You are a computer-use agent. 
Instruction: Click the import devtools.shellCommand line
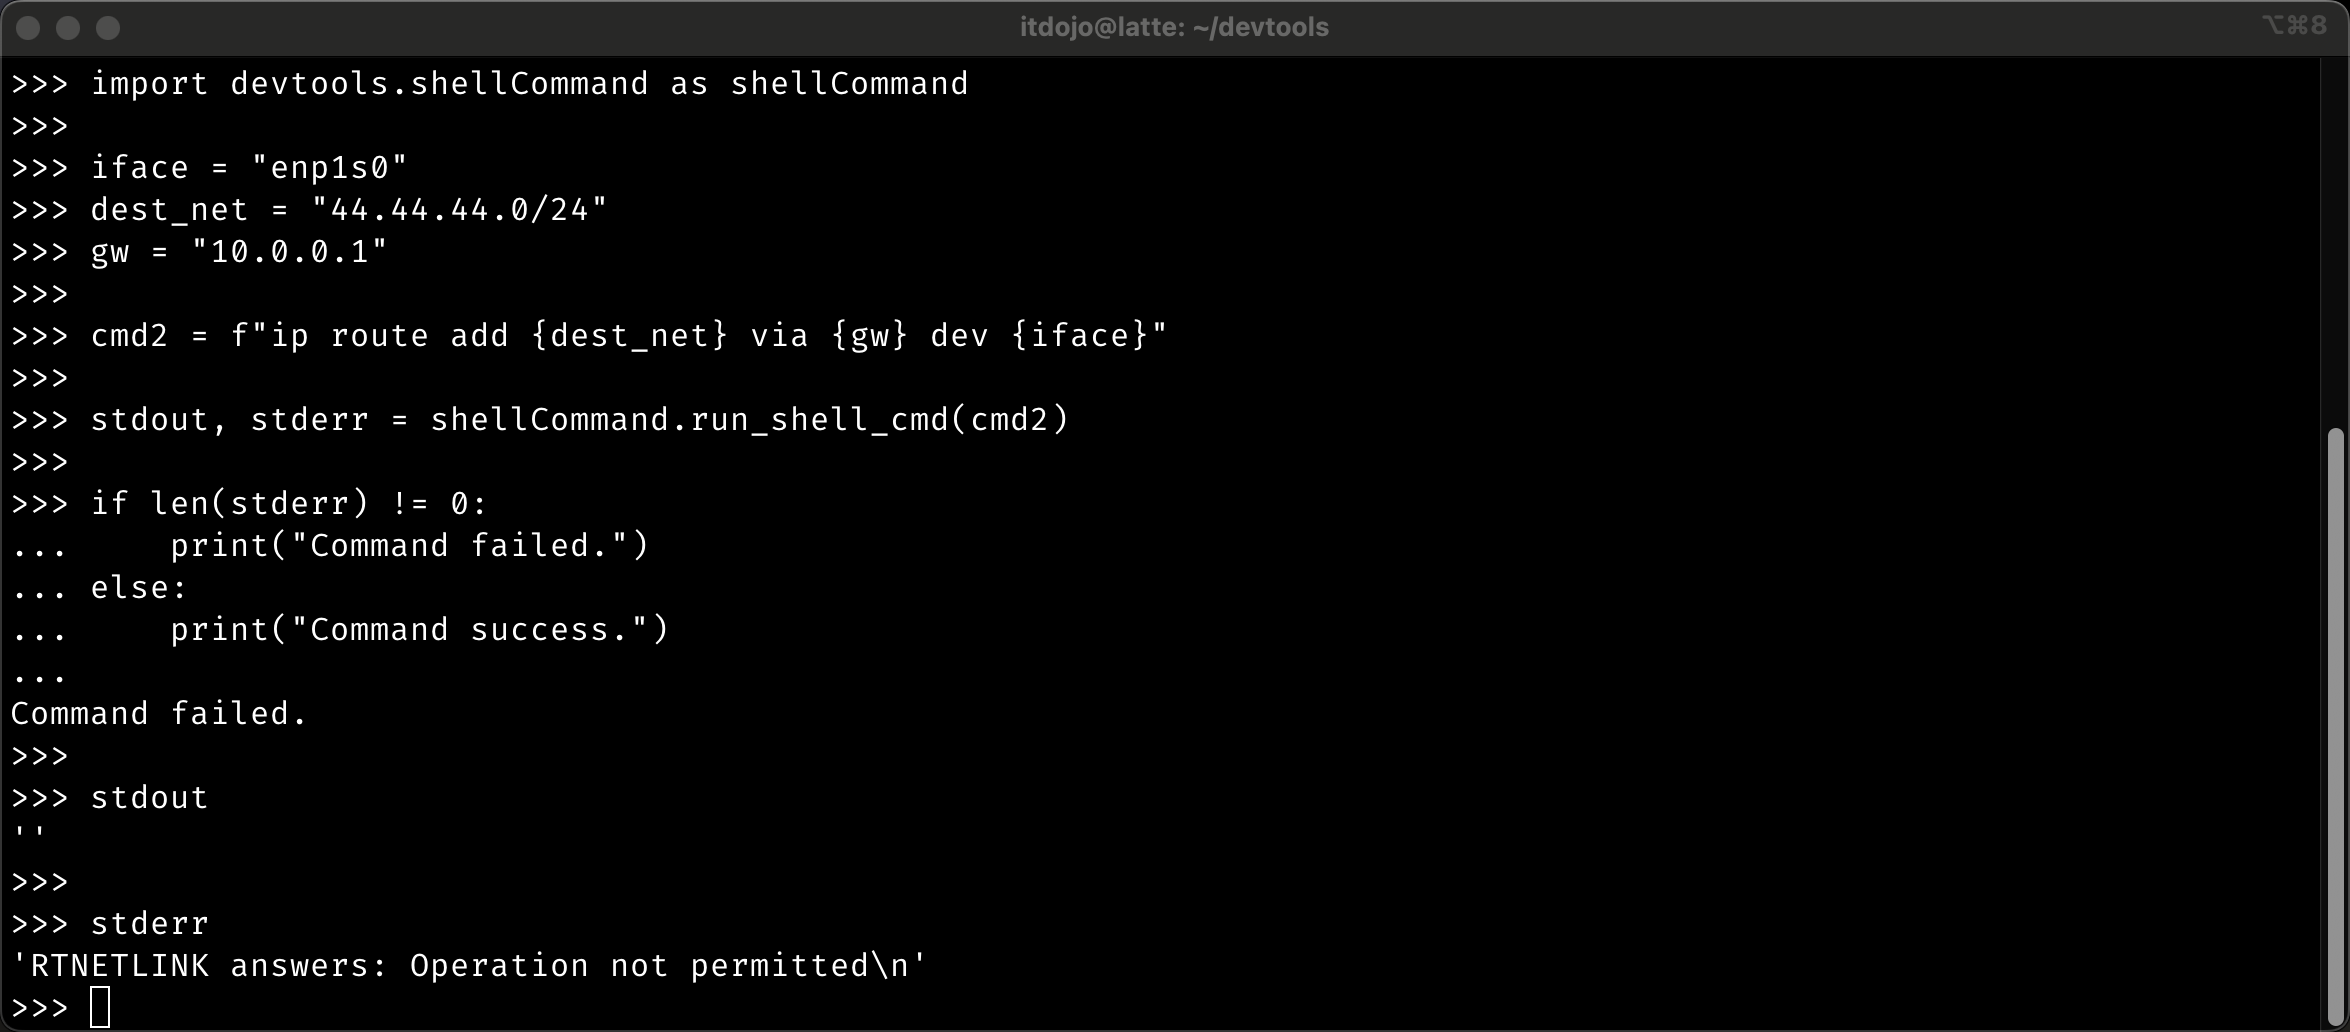[x=529, y=84]
